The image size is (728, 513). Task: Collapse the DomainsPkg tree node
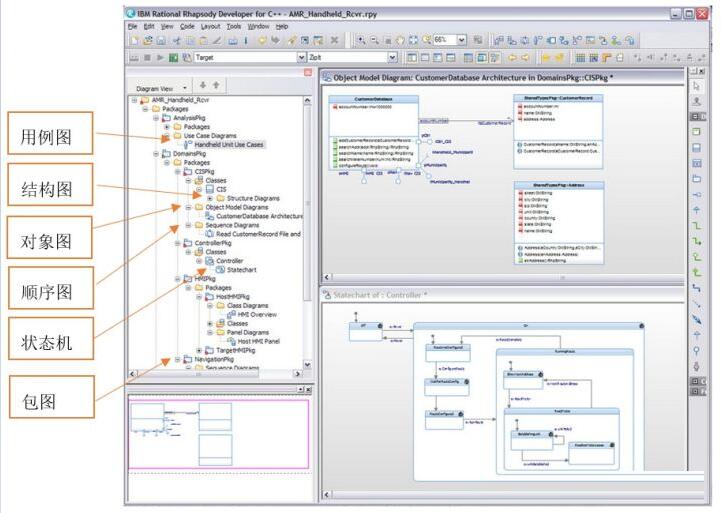pos(156,154)
